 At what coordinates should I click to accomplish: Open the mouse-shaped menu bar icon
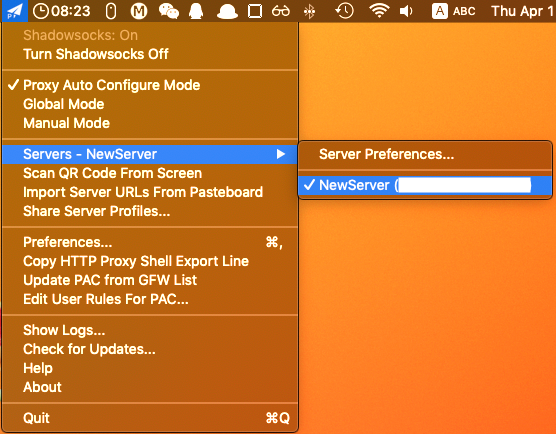point(111,11)
